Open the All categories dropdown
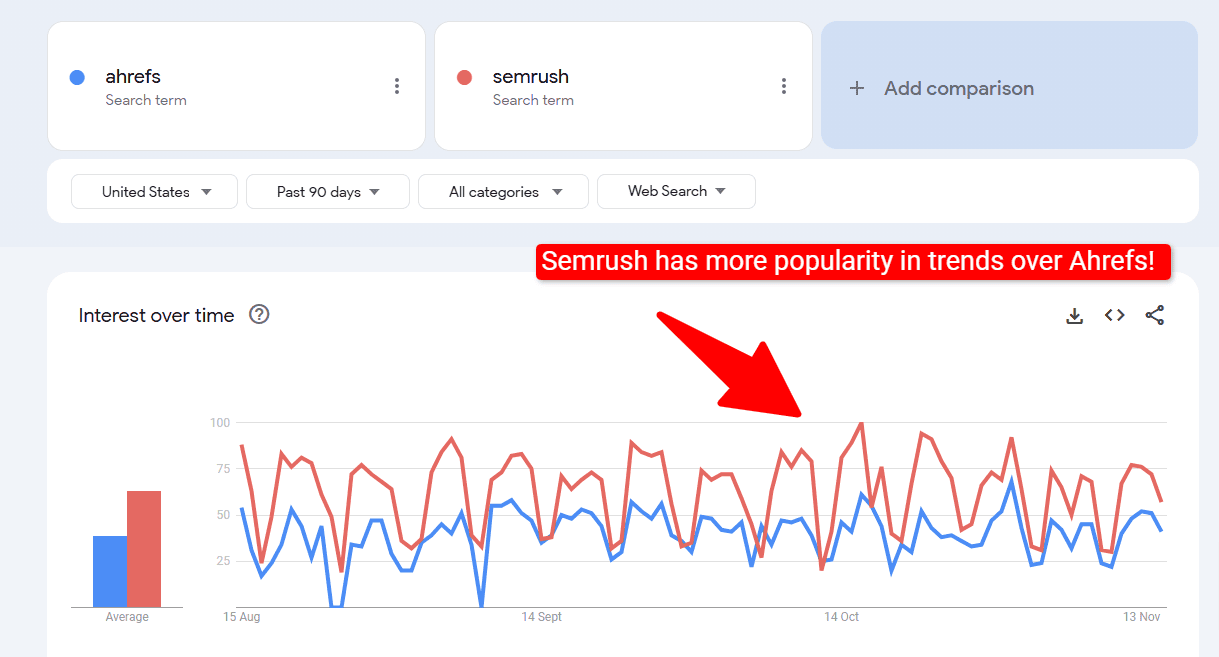1219x657 pixels. coord(503,191)
